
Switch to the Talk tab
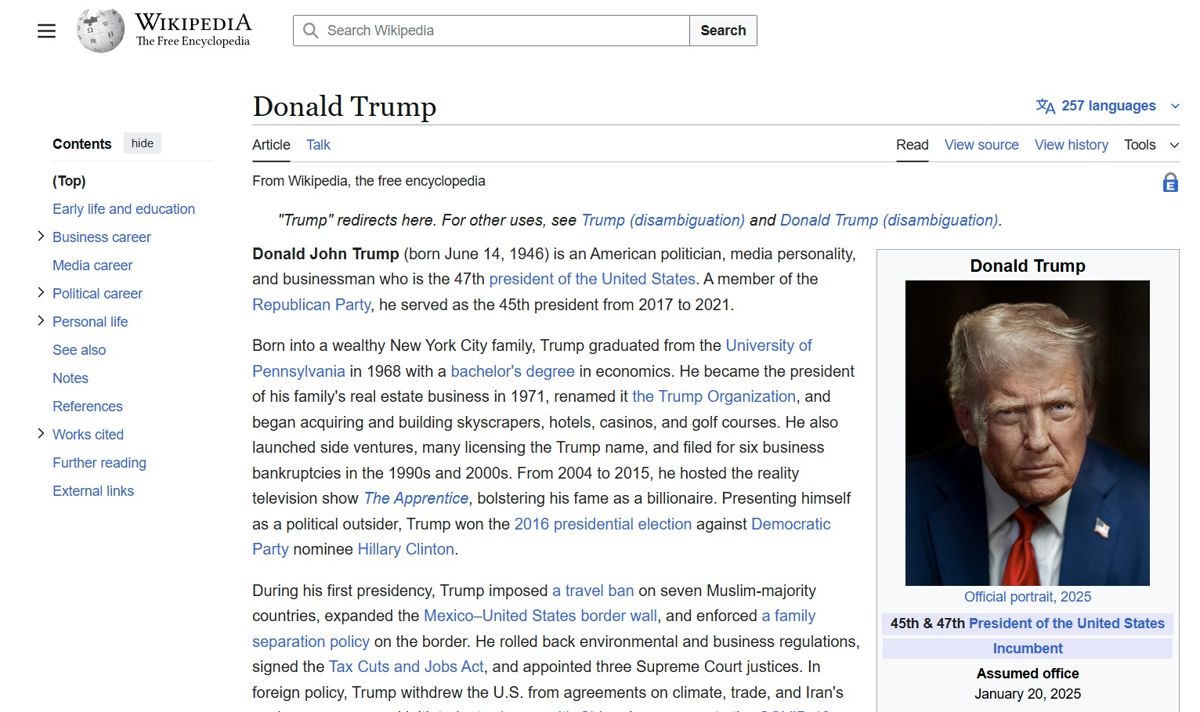pos(317,144)
